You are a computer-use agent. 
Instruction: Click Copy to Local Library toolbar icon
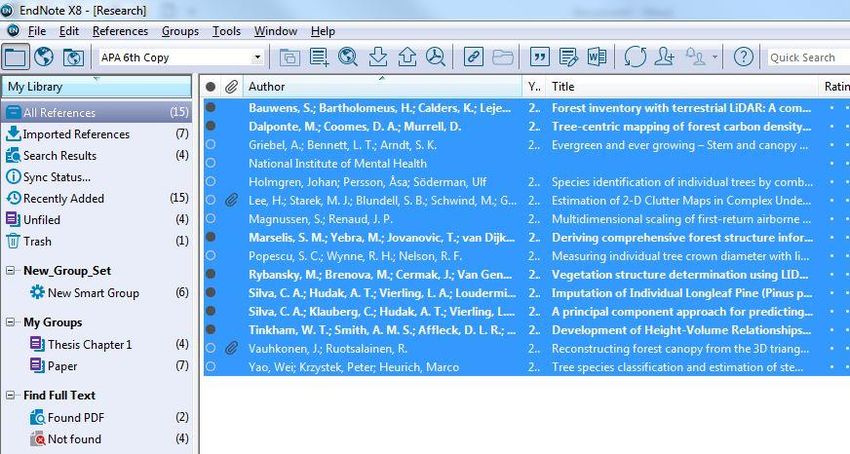tap(289, 57)
